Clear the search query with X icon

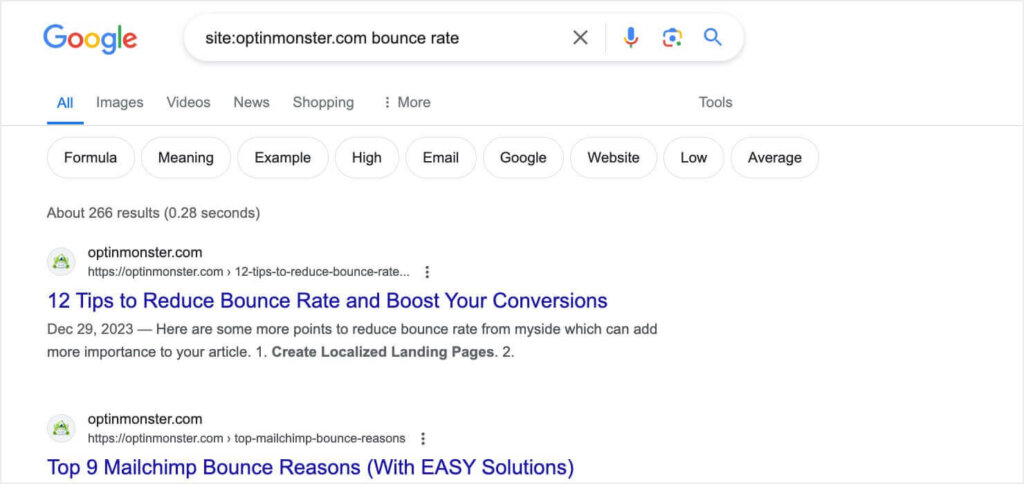click(x=580, y=38)
